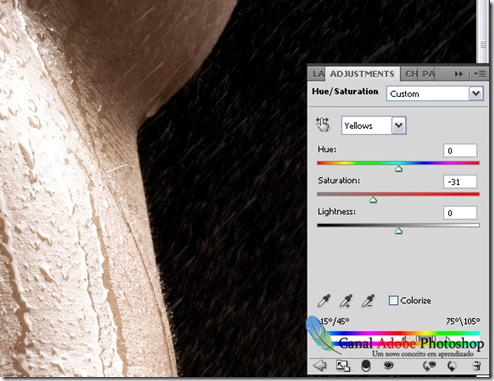Click the Lightness slider handle
The image size is (494, 381).
coord(399,231)
